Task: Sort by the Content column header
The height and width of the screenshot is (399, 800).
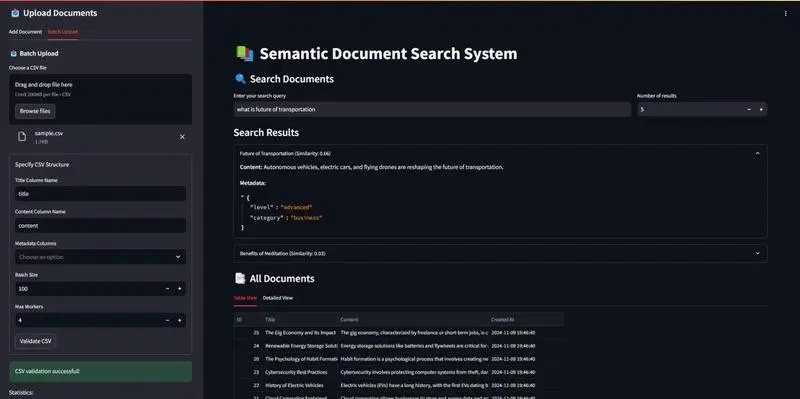Action: coord(413,319)
